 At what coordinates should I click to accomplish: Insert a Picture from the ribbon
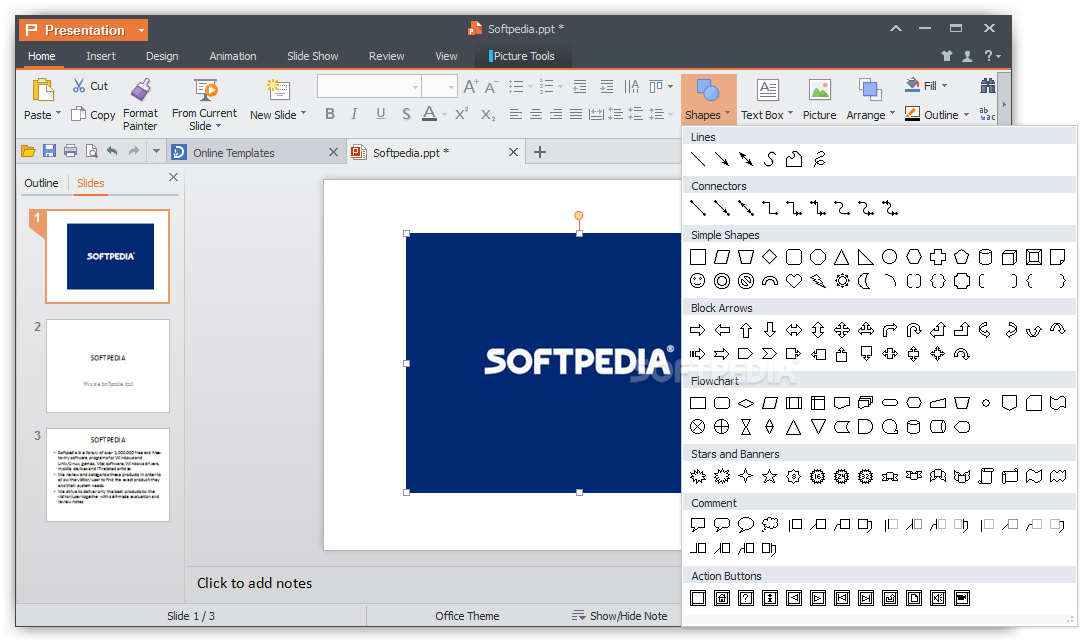819,99
